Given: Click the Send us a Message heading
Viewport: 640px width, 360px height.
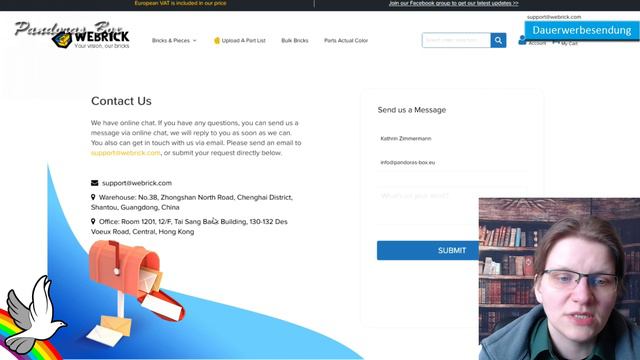Looking at the screenshot, I should point(412,110).
